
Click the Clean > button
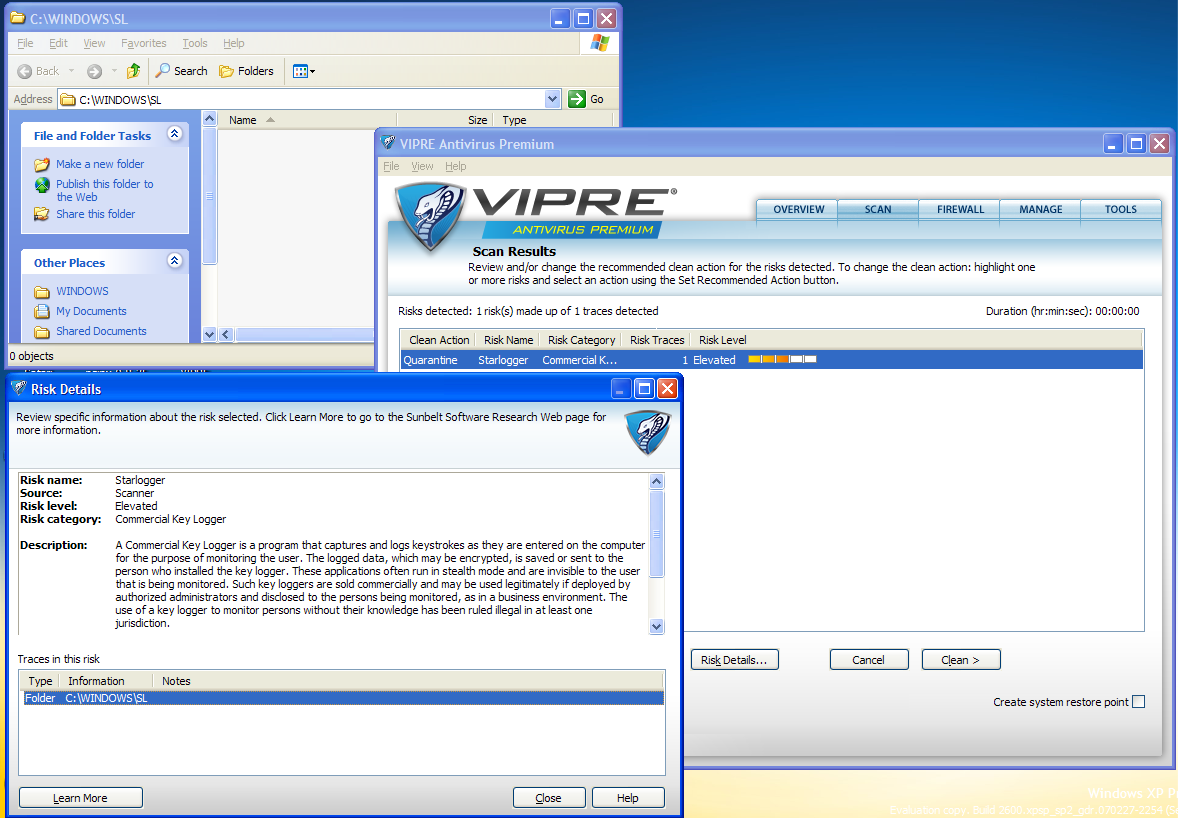point(961,660)
